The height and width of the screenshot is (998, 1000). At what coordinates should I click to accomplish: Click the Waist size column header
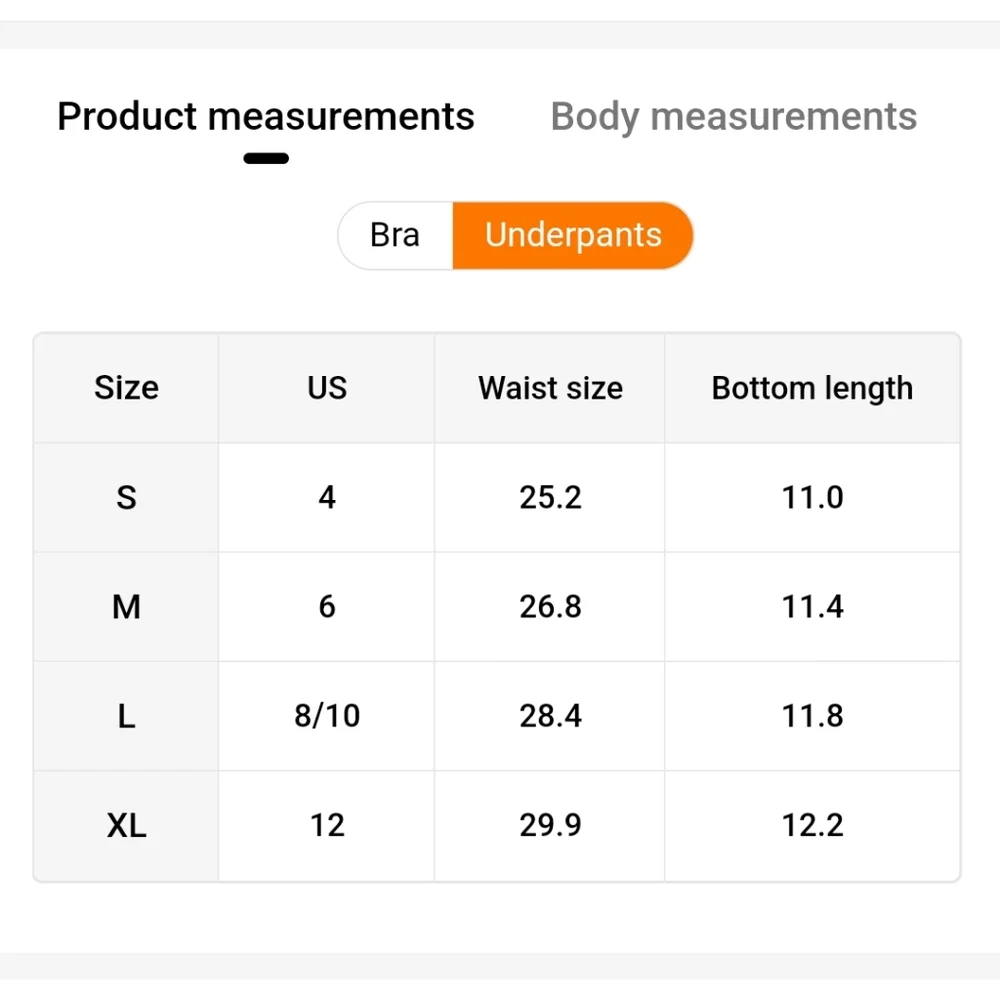pyautogui.click(x=550, y=388)
